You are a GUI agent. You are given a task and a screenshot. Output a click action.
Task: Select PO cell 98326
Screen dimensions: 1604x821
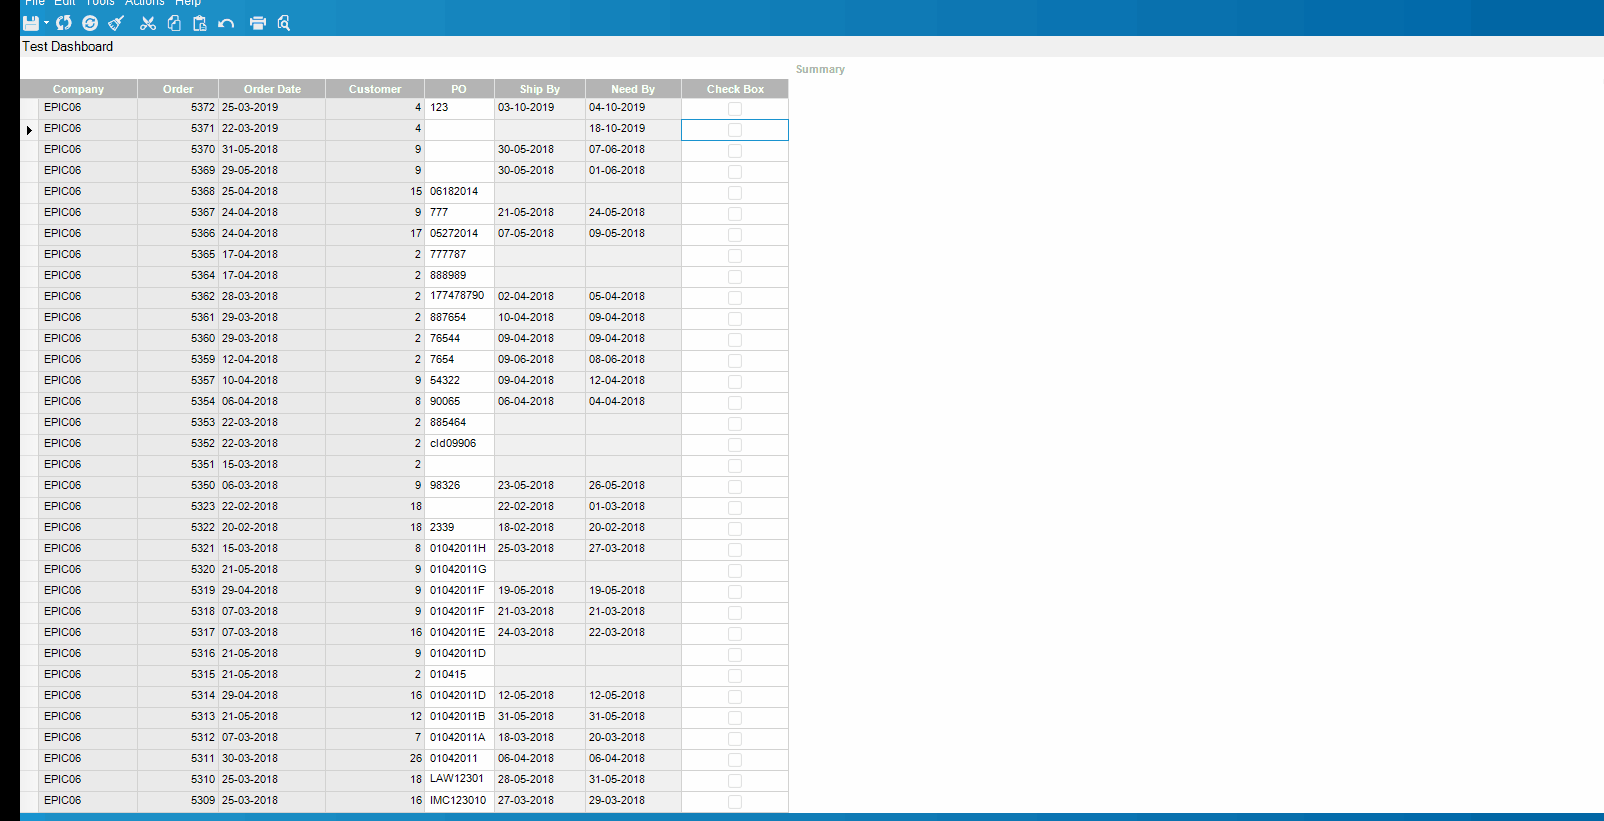coord(459,486)
